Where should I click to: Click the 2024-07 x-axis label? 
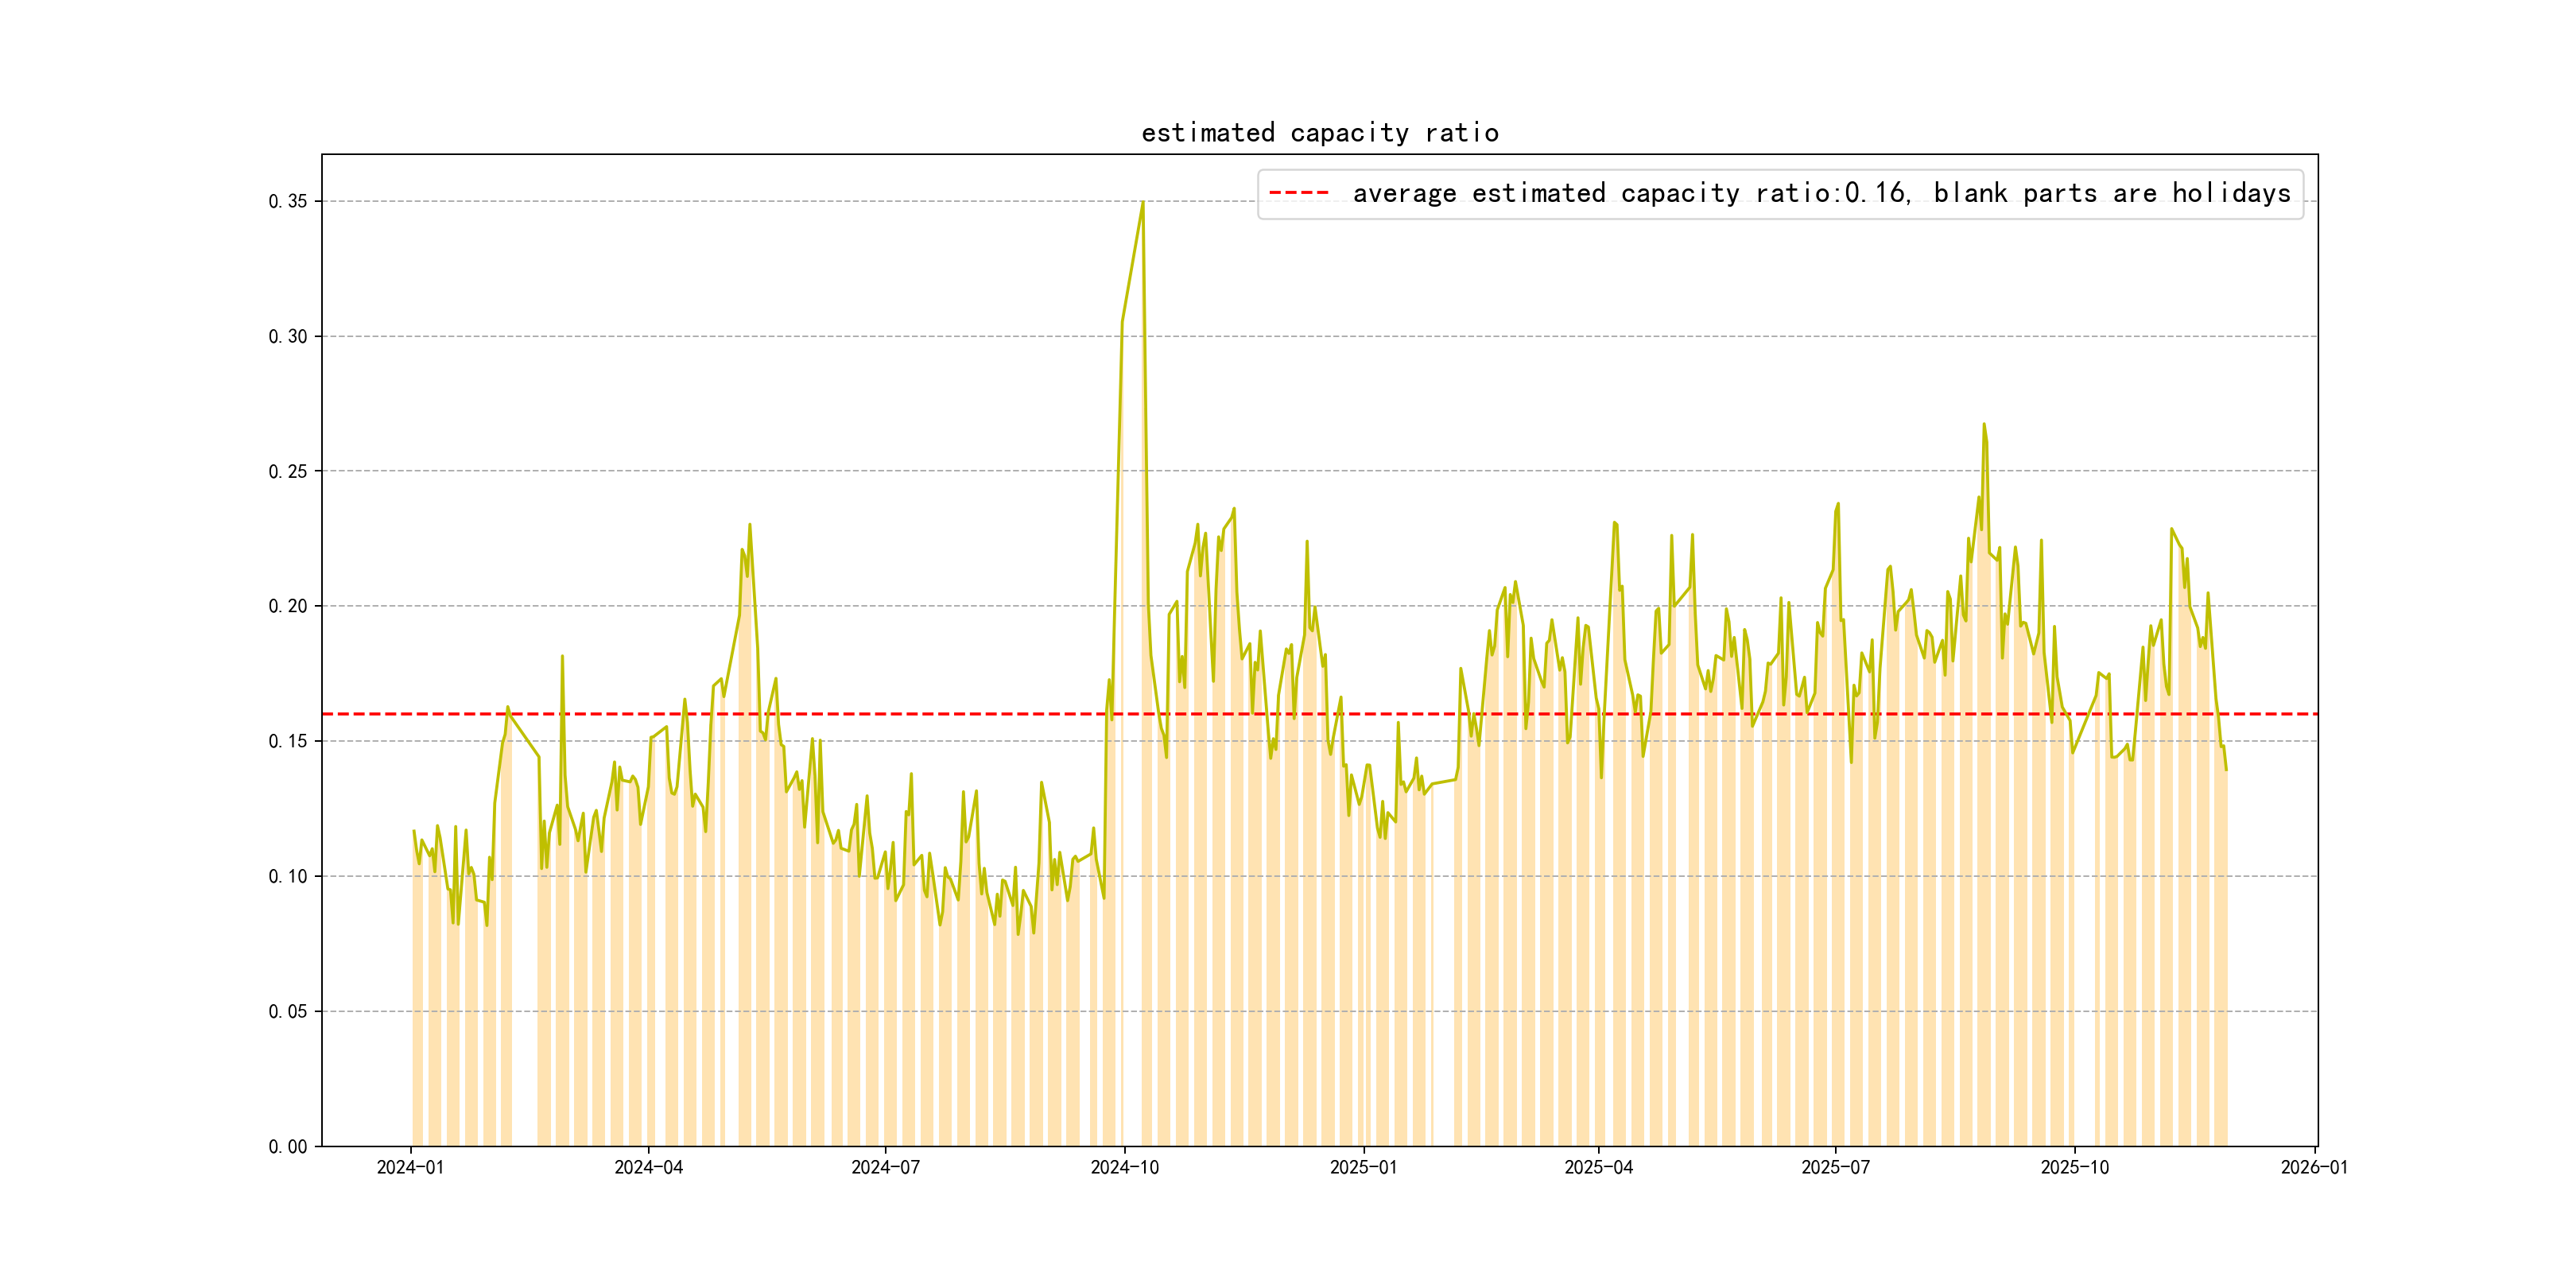coord(885,1168)
